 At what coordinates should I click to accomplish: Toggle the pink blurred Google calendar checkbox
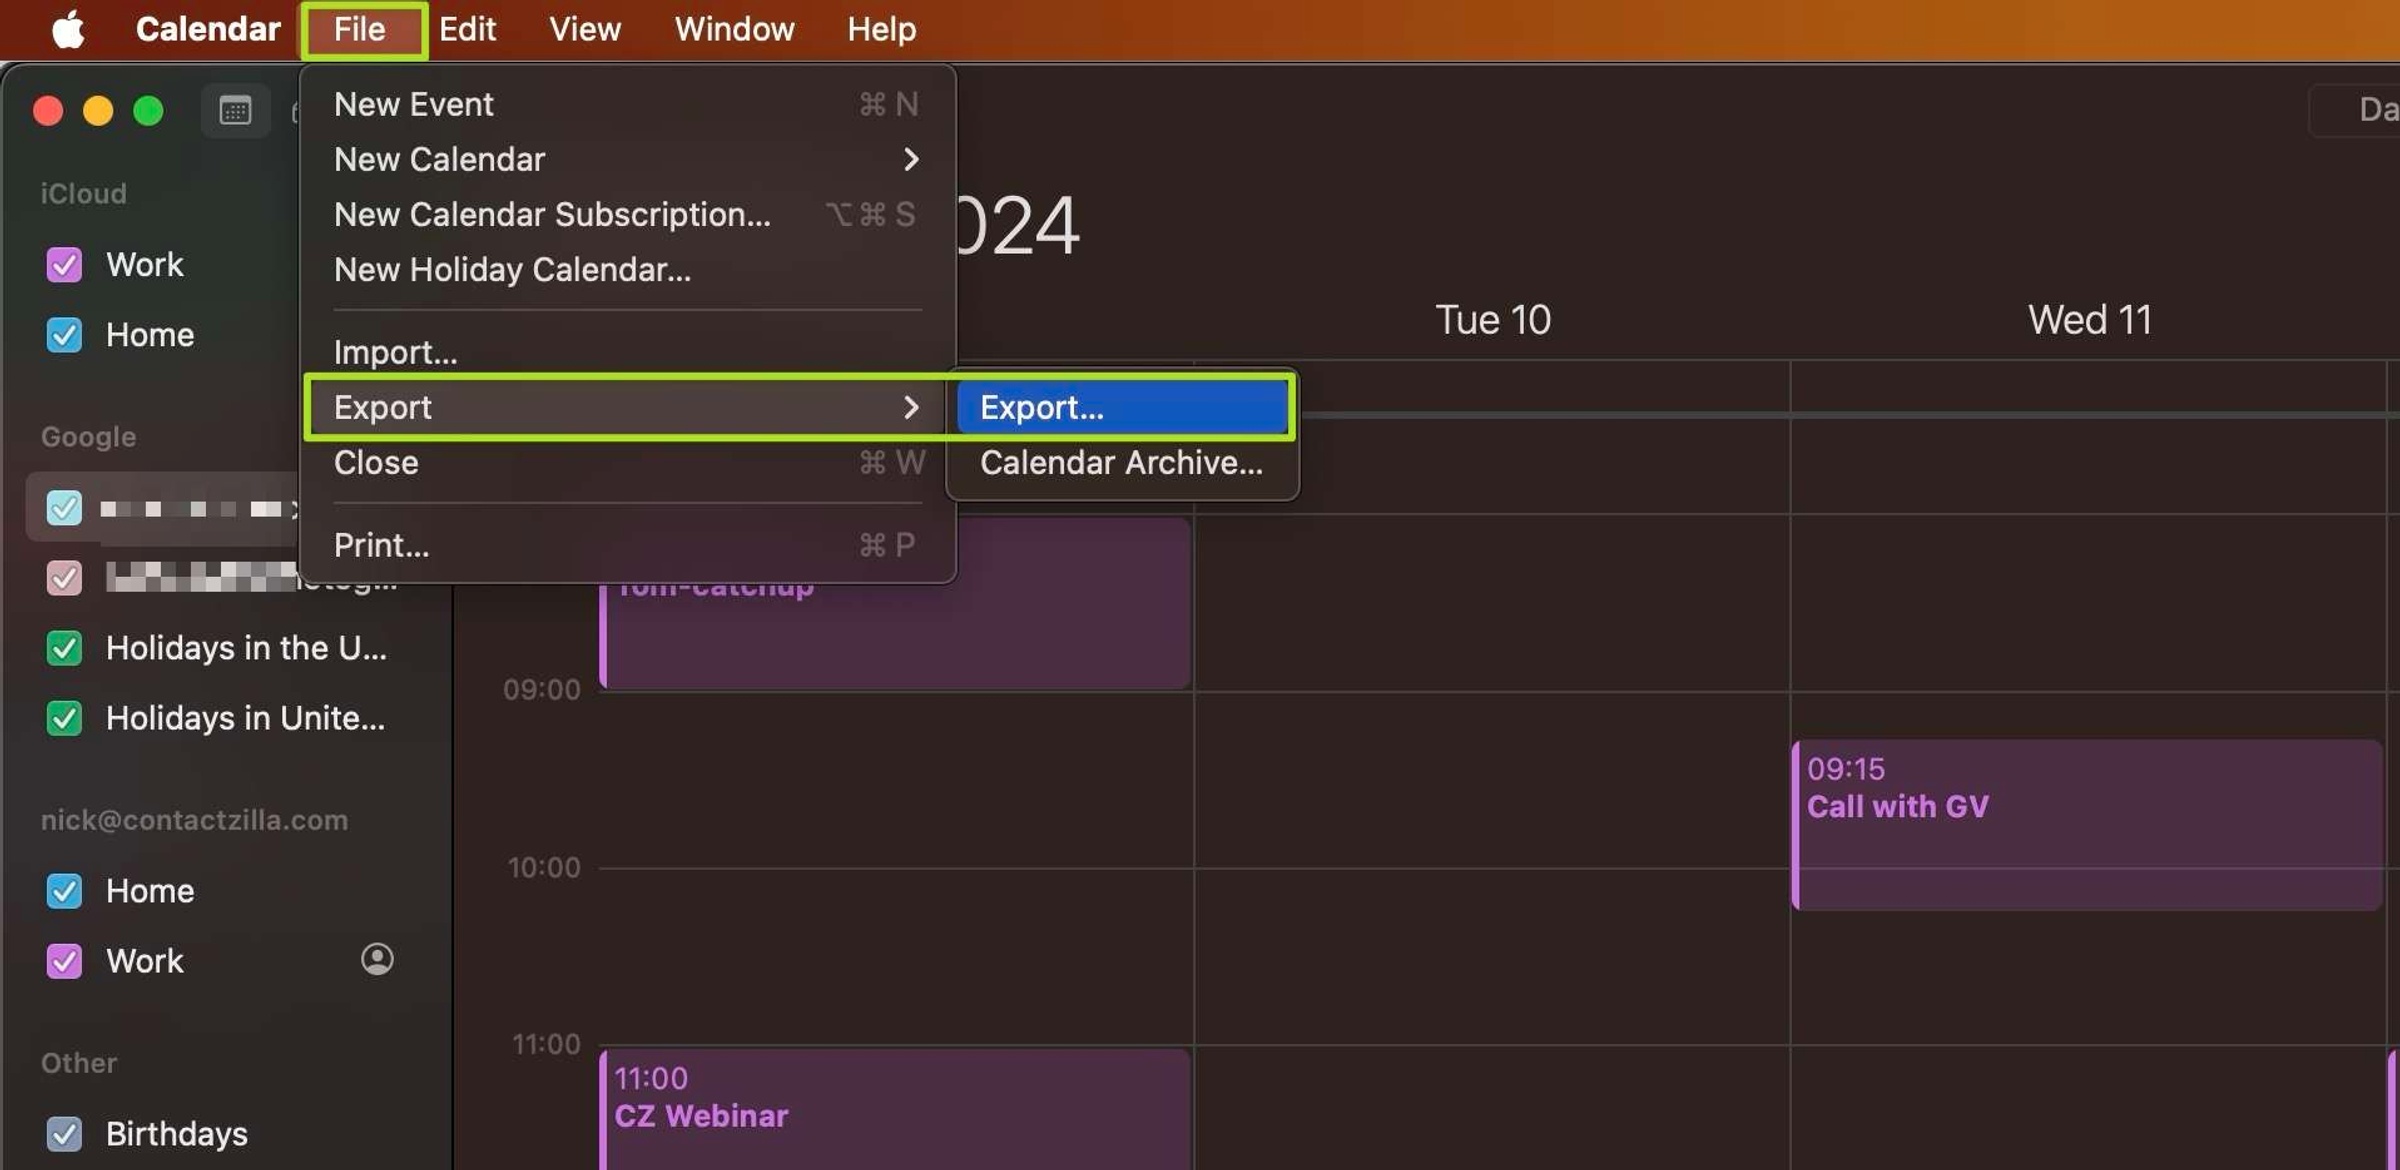64,578
